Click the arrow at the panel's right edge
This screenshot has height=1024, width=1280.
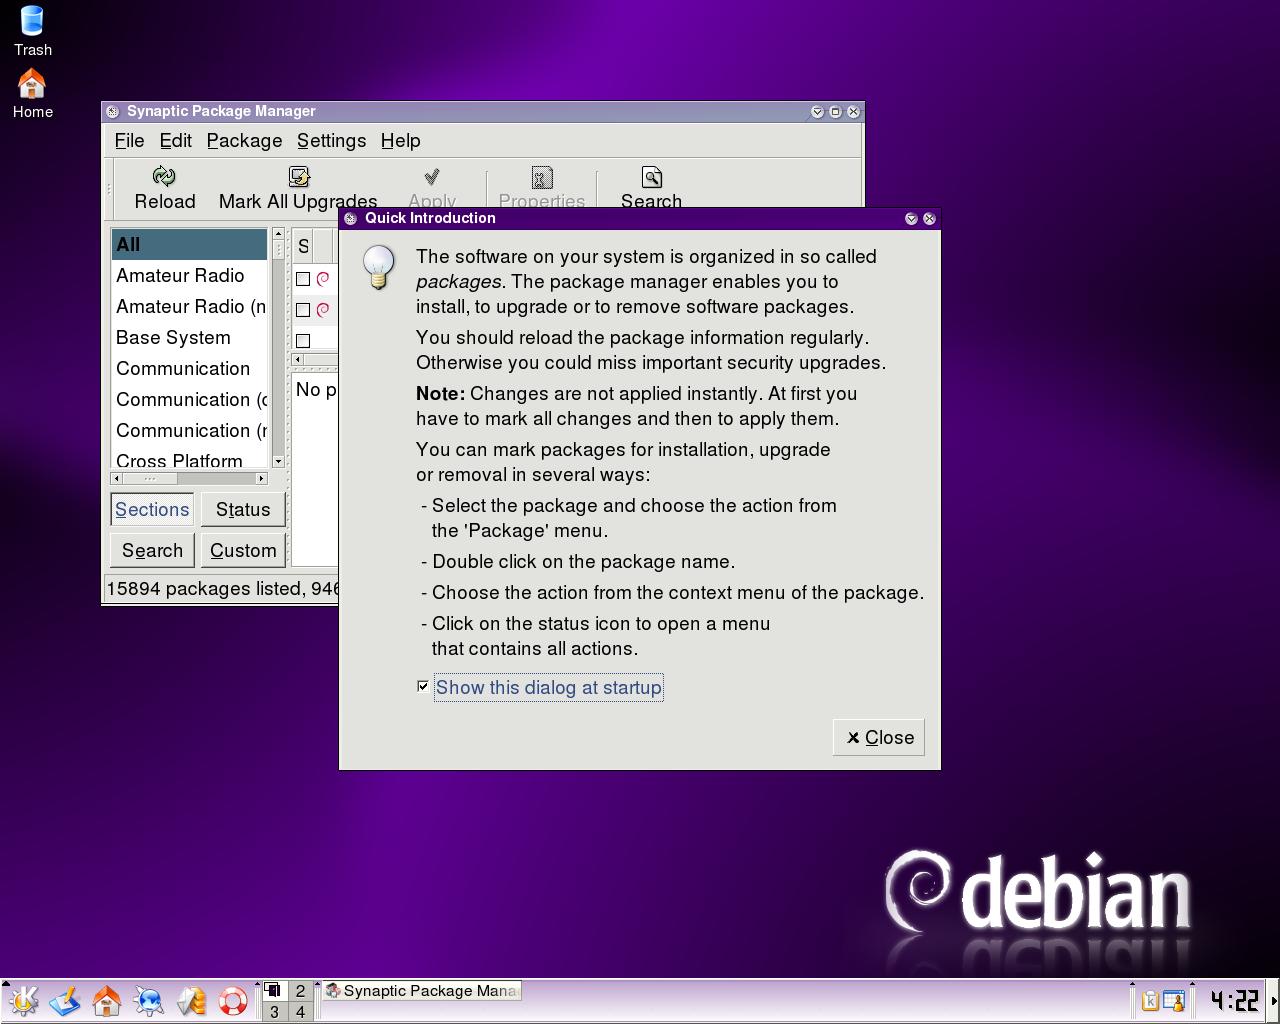(x=1274, y=1000)
